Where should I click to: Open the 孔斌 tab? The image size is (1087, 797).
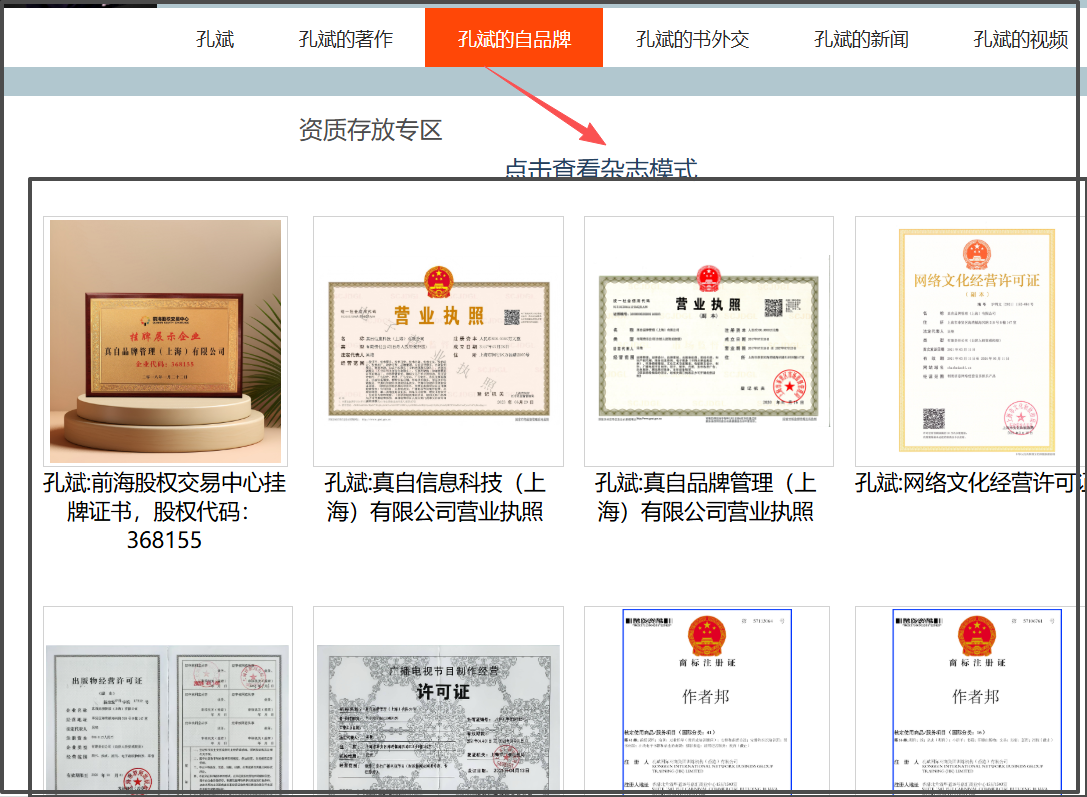[x=215, y=39]
